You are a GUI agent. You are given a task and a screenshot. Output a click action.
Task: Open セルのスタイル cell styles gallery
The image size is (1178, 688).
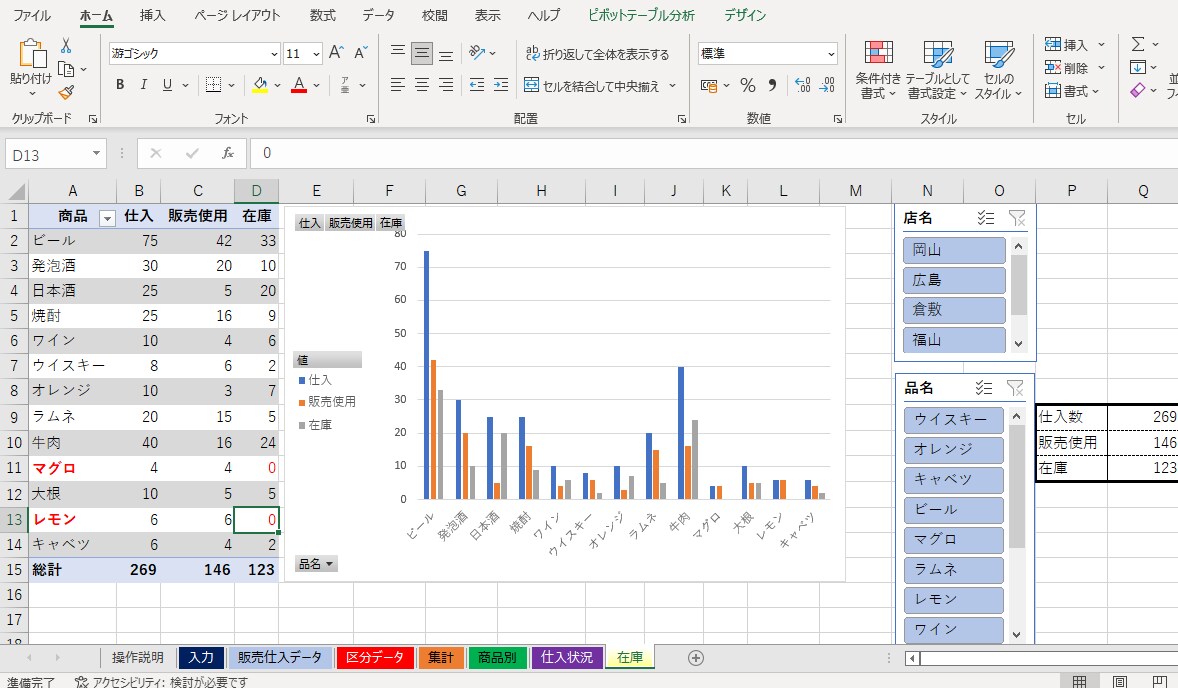tap(998, 70)
